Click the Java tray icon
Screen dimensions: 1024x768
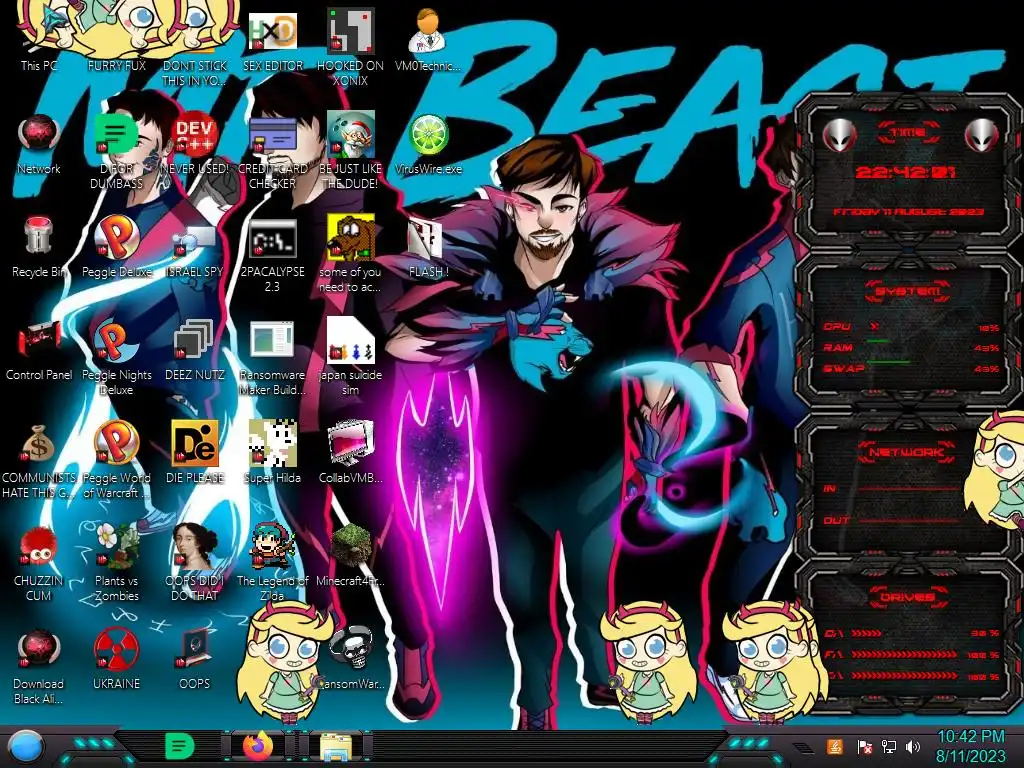click(835, 746)
